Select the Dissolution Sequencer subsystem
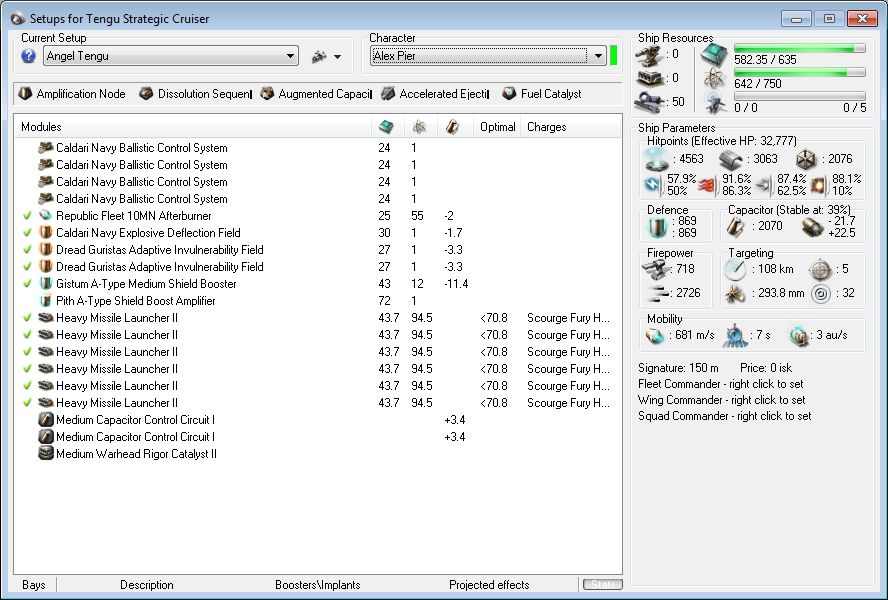The width and height of the screenshot is (888, 600). [x=195, y=94]
